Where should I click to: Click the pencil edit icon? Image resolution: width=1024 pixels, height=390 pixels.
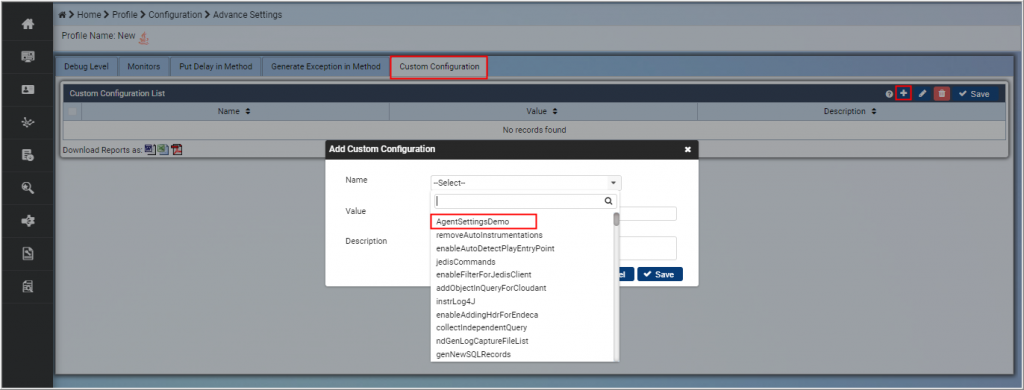(x=922, y=94)
